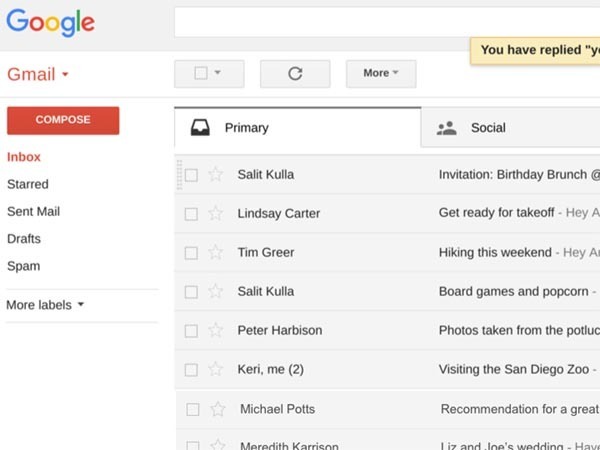Click the 'You have replied' notification banner
The width and height of the screenshot is (600, 450).
(x=535, y=51)
